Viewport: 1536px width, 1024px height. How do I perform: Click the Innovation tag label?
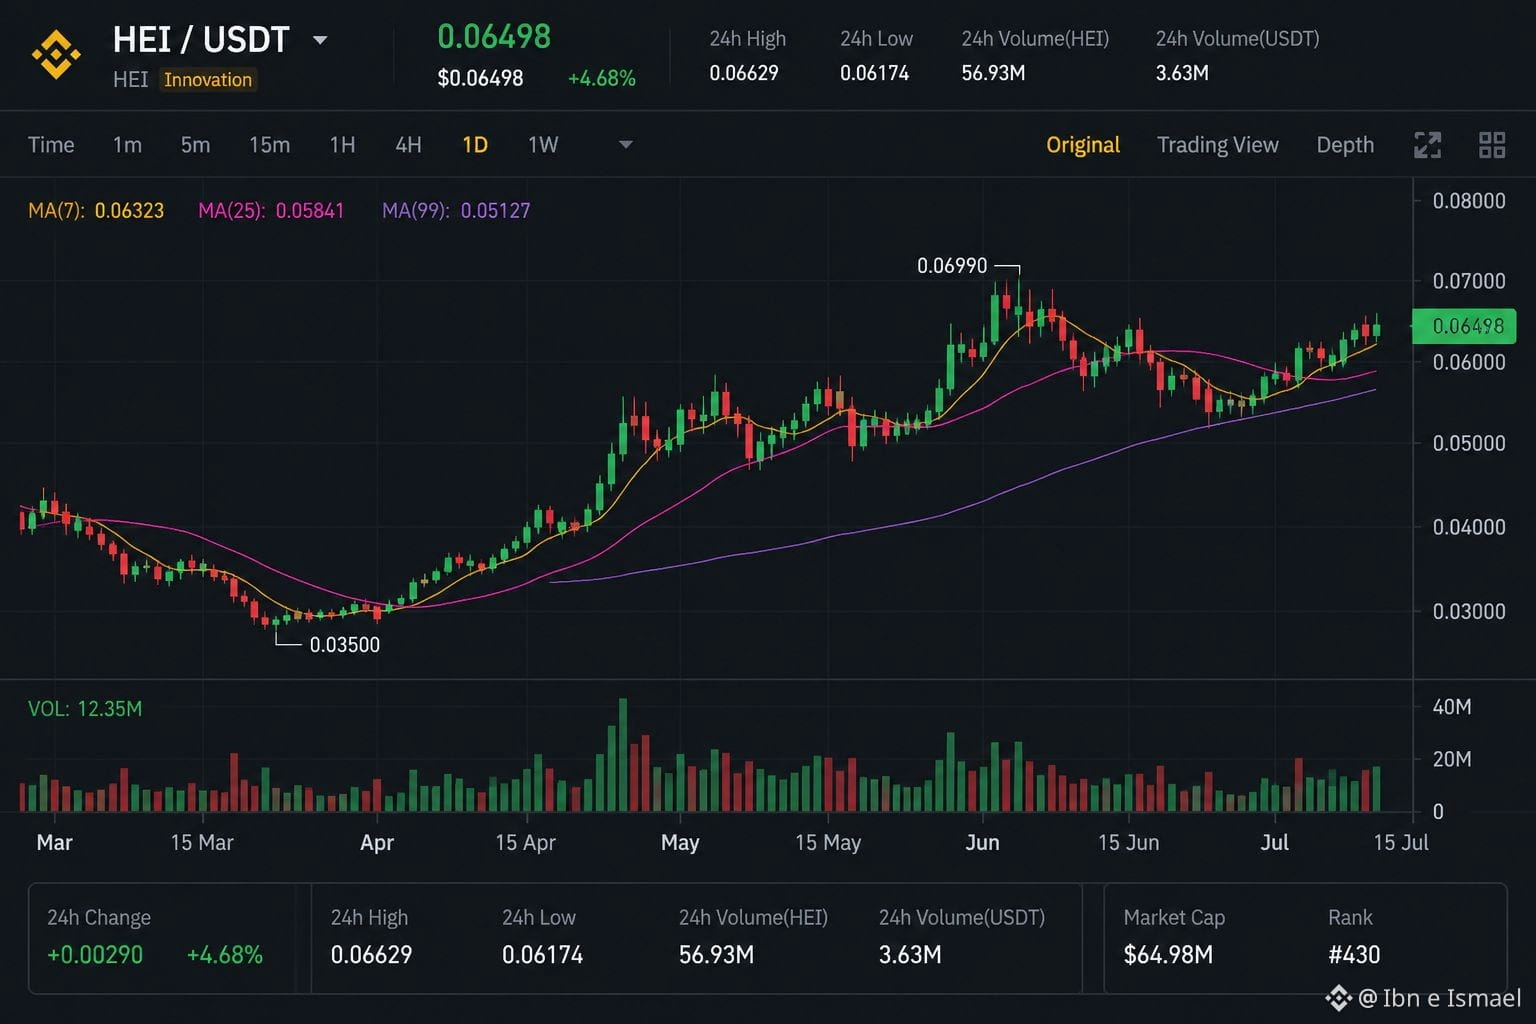[208, 80]
